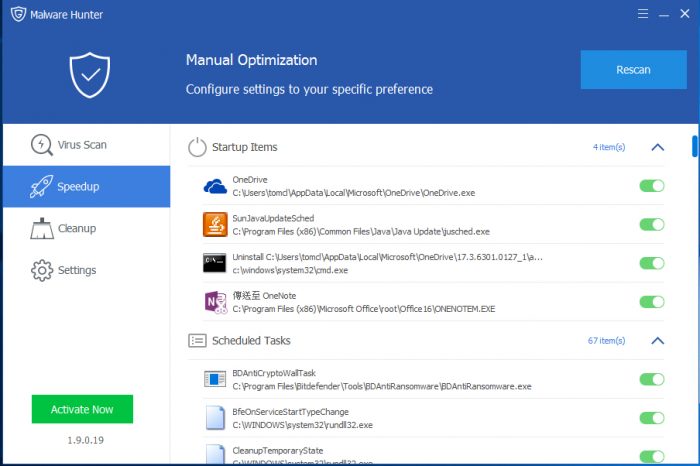Screen dimensions: 700x466
Task: Click the Scheduled Tasks section header
Action: coord(251,341)
